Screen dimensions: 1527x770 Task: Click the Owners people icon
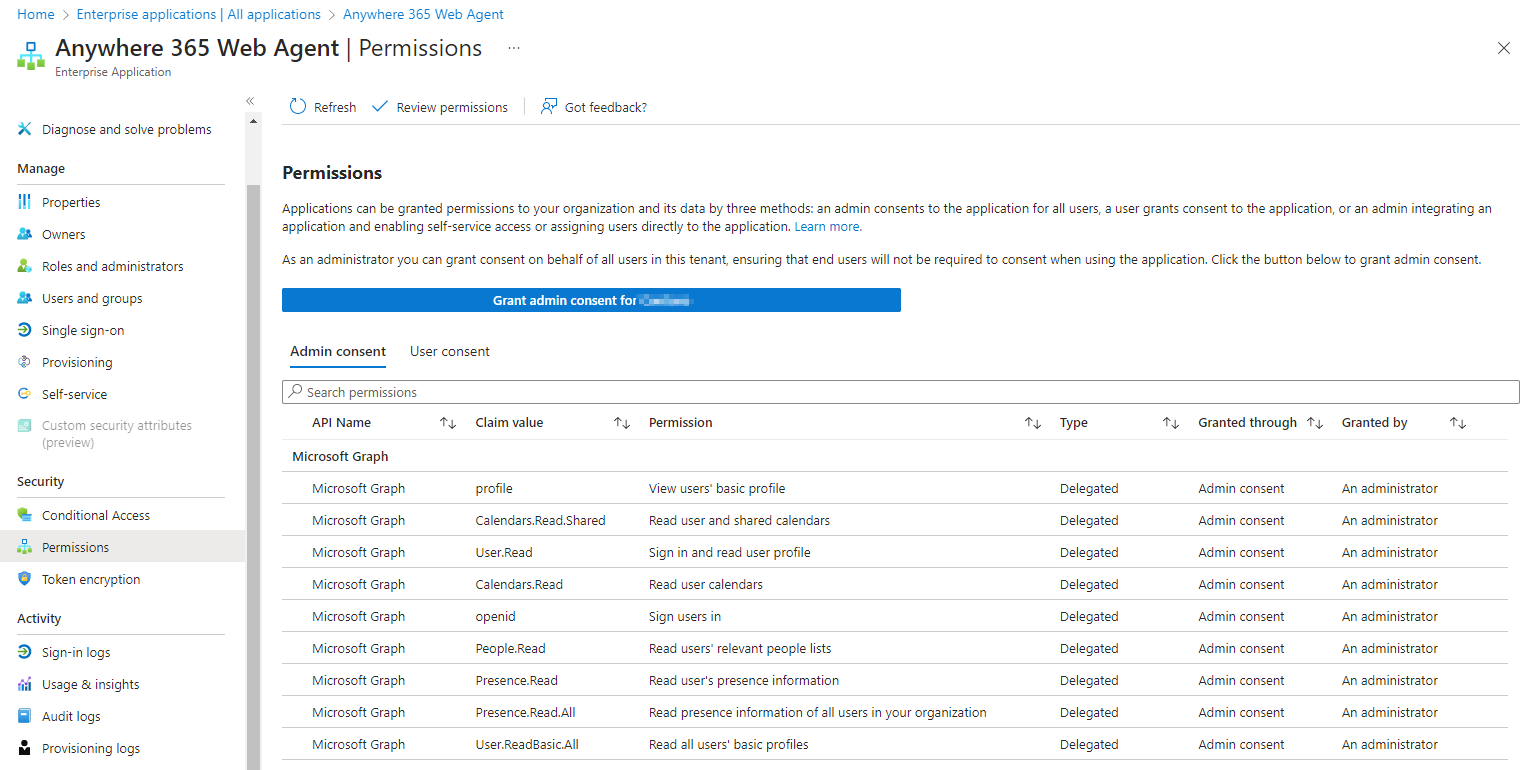pos(25,234)
